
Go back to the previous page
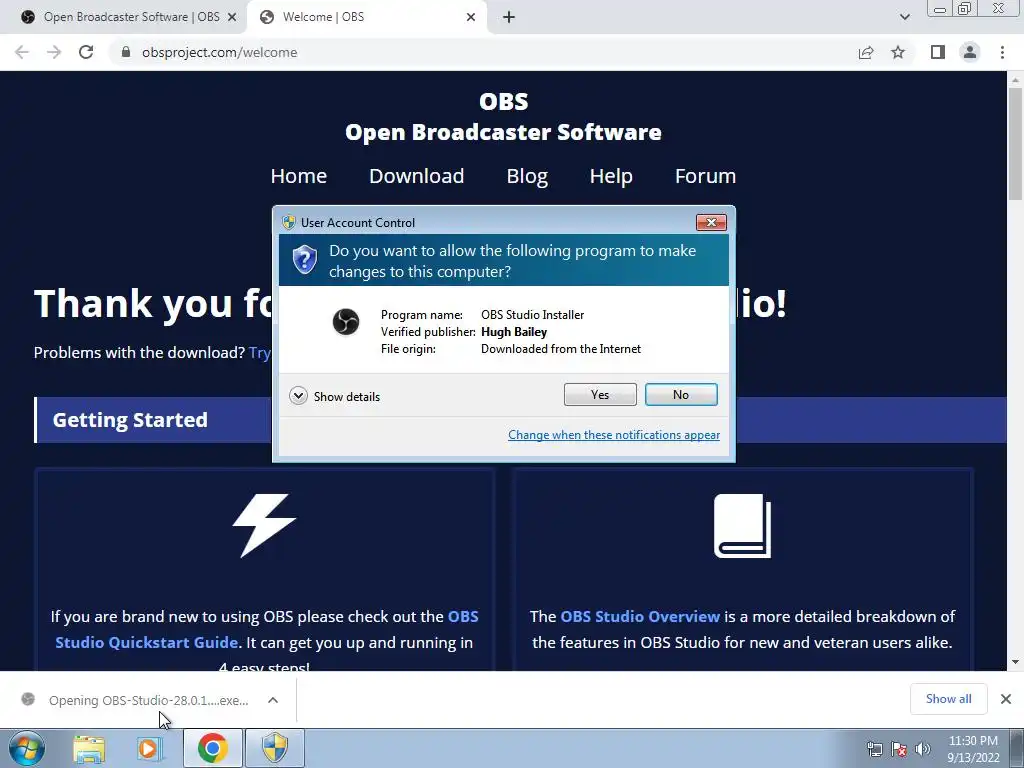coord(22,52)
